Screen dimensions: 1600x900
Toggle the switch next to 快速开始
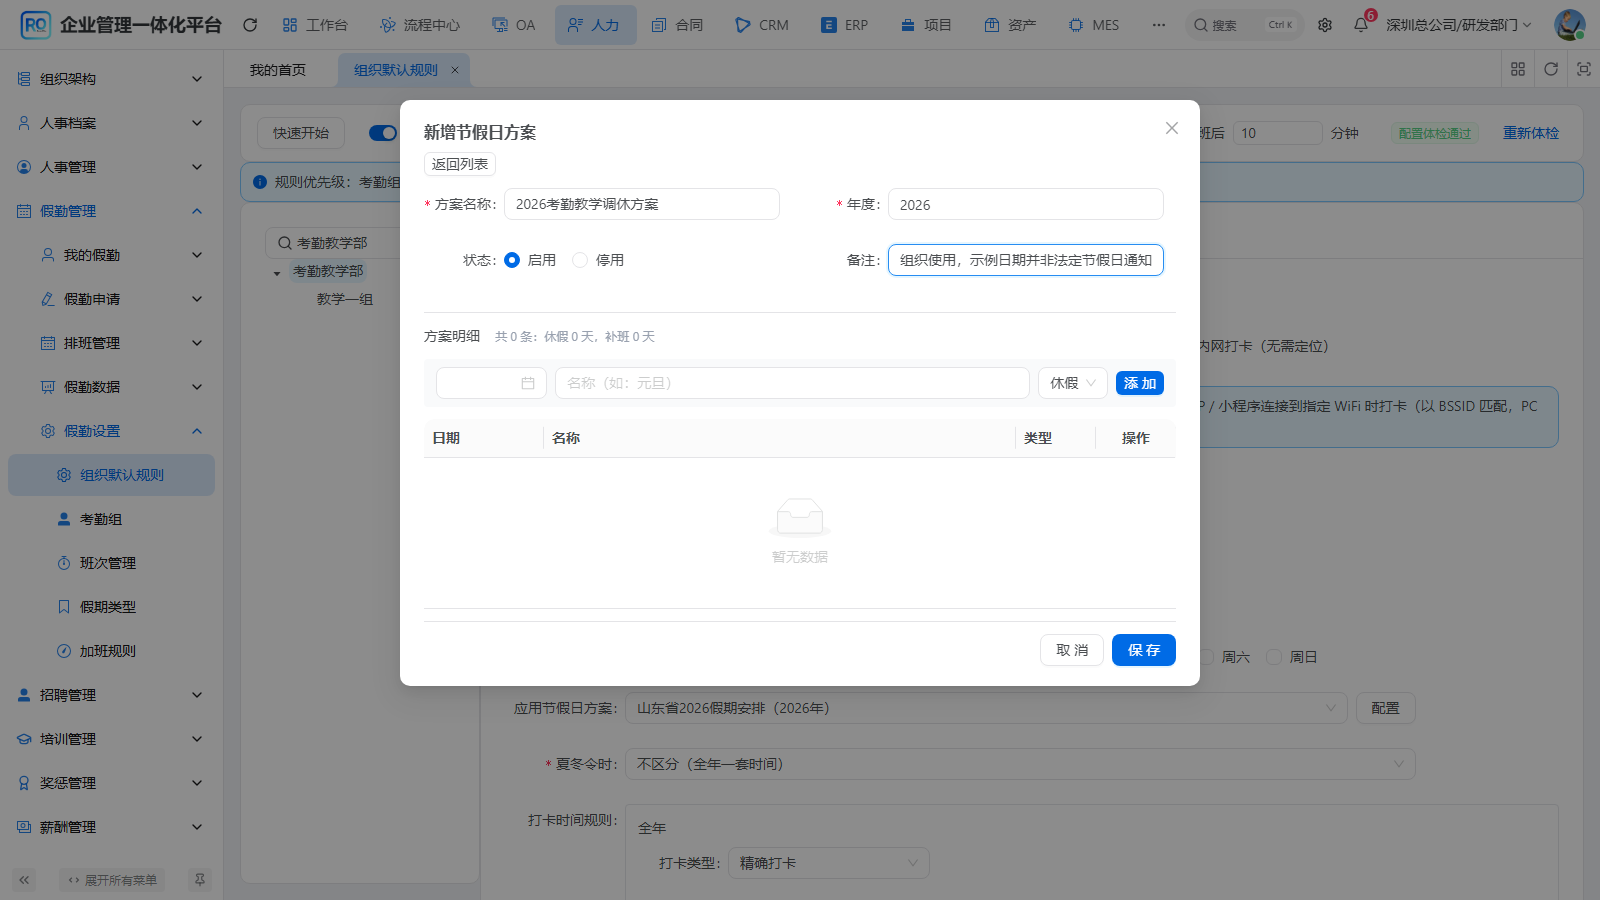[x=383, y=133]
